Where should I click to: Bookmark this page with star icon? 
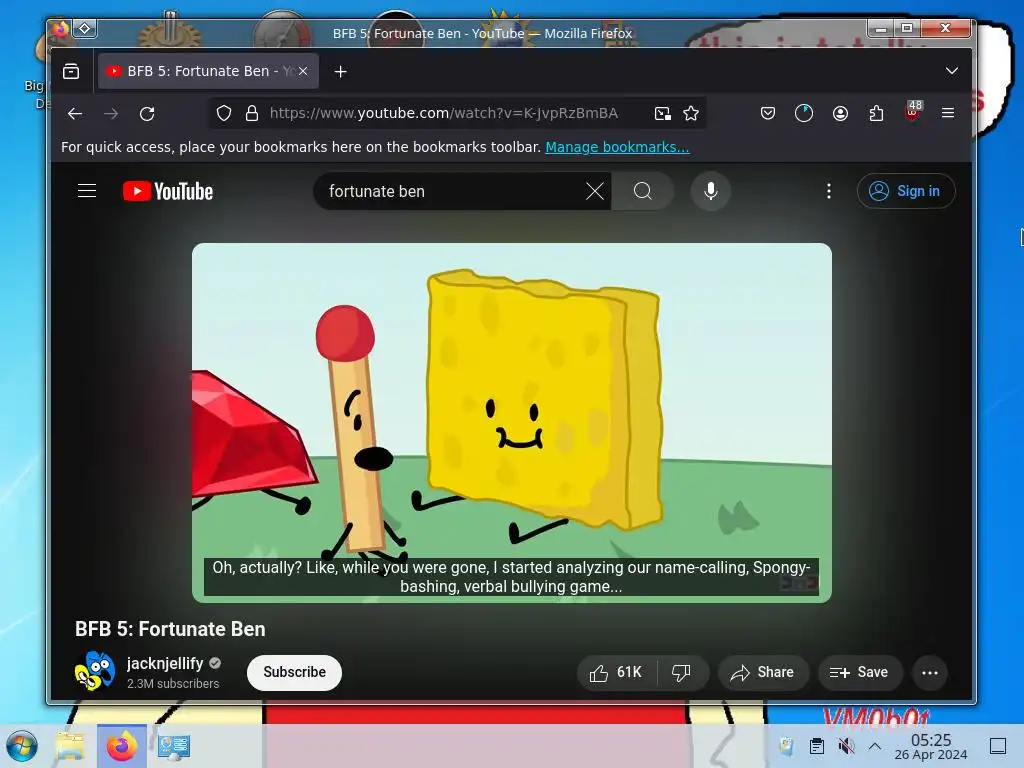click(691, 114)
